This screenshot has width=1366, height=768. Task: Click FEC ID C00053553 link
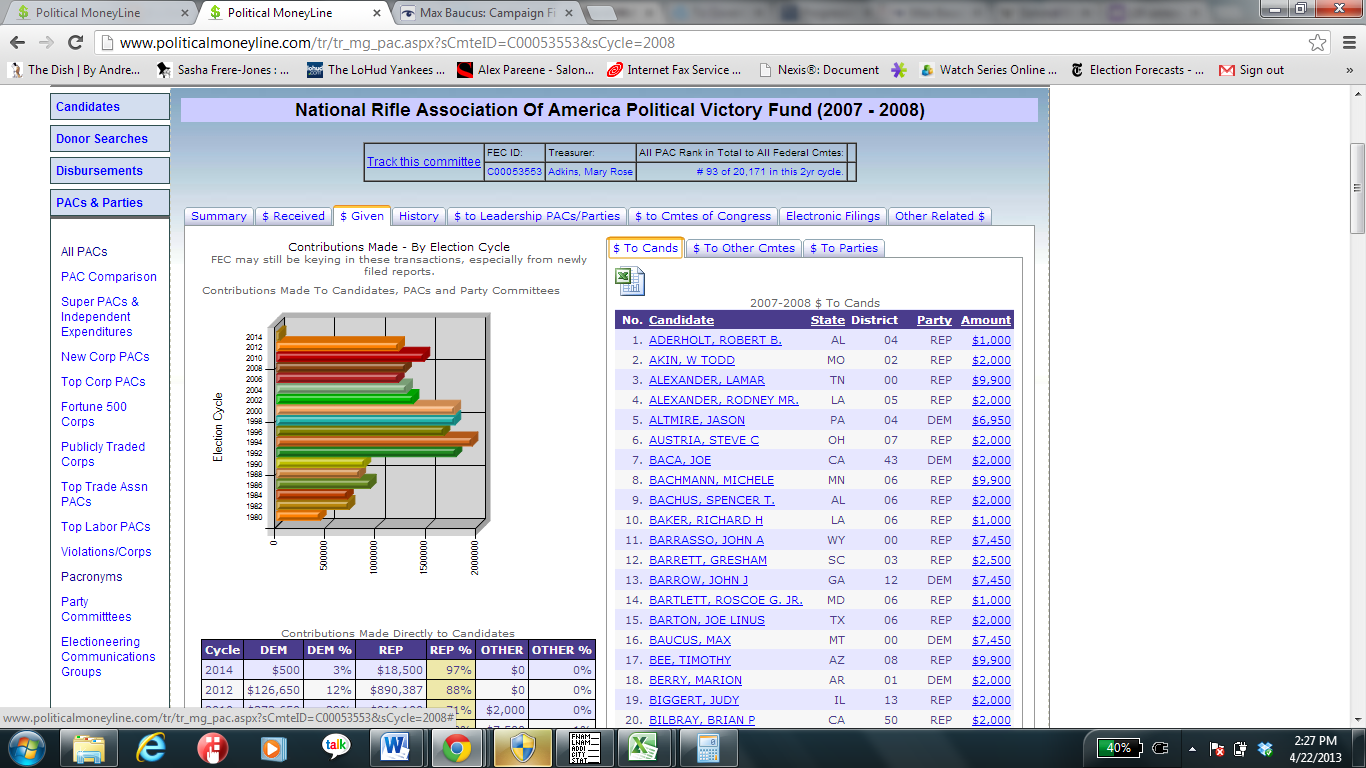[514, 172]
